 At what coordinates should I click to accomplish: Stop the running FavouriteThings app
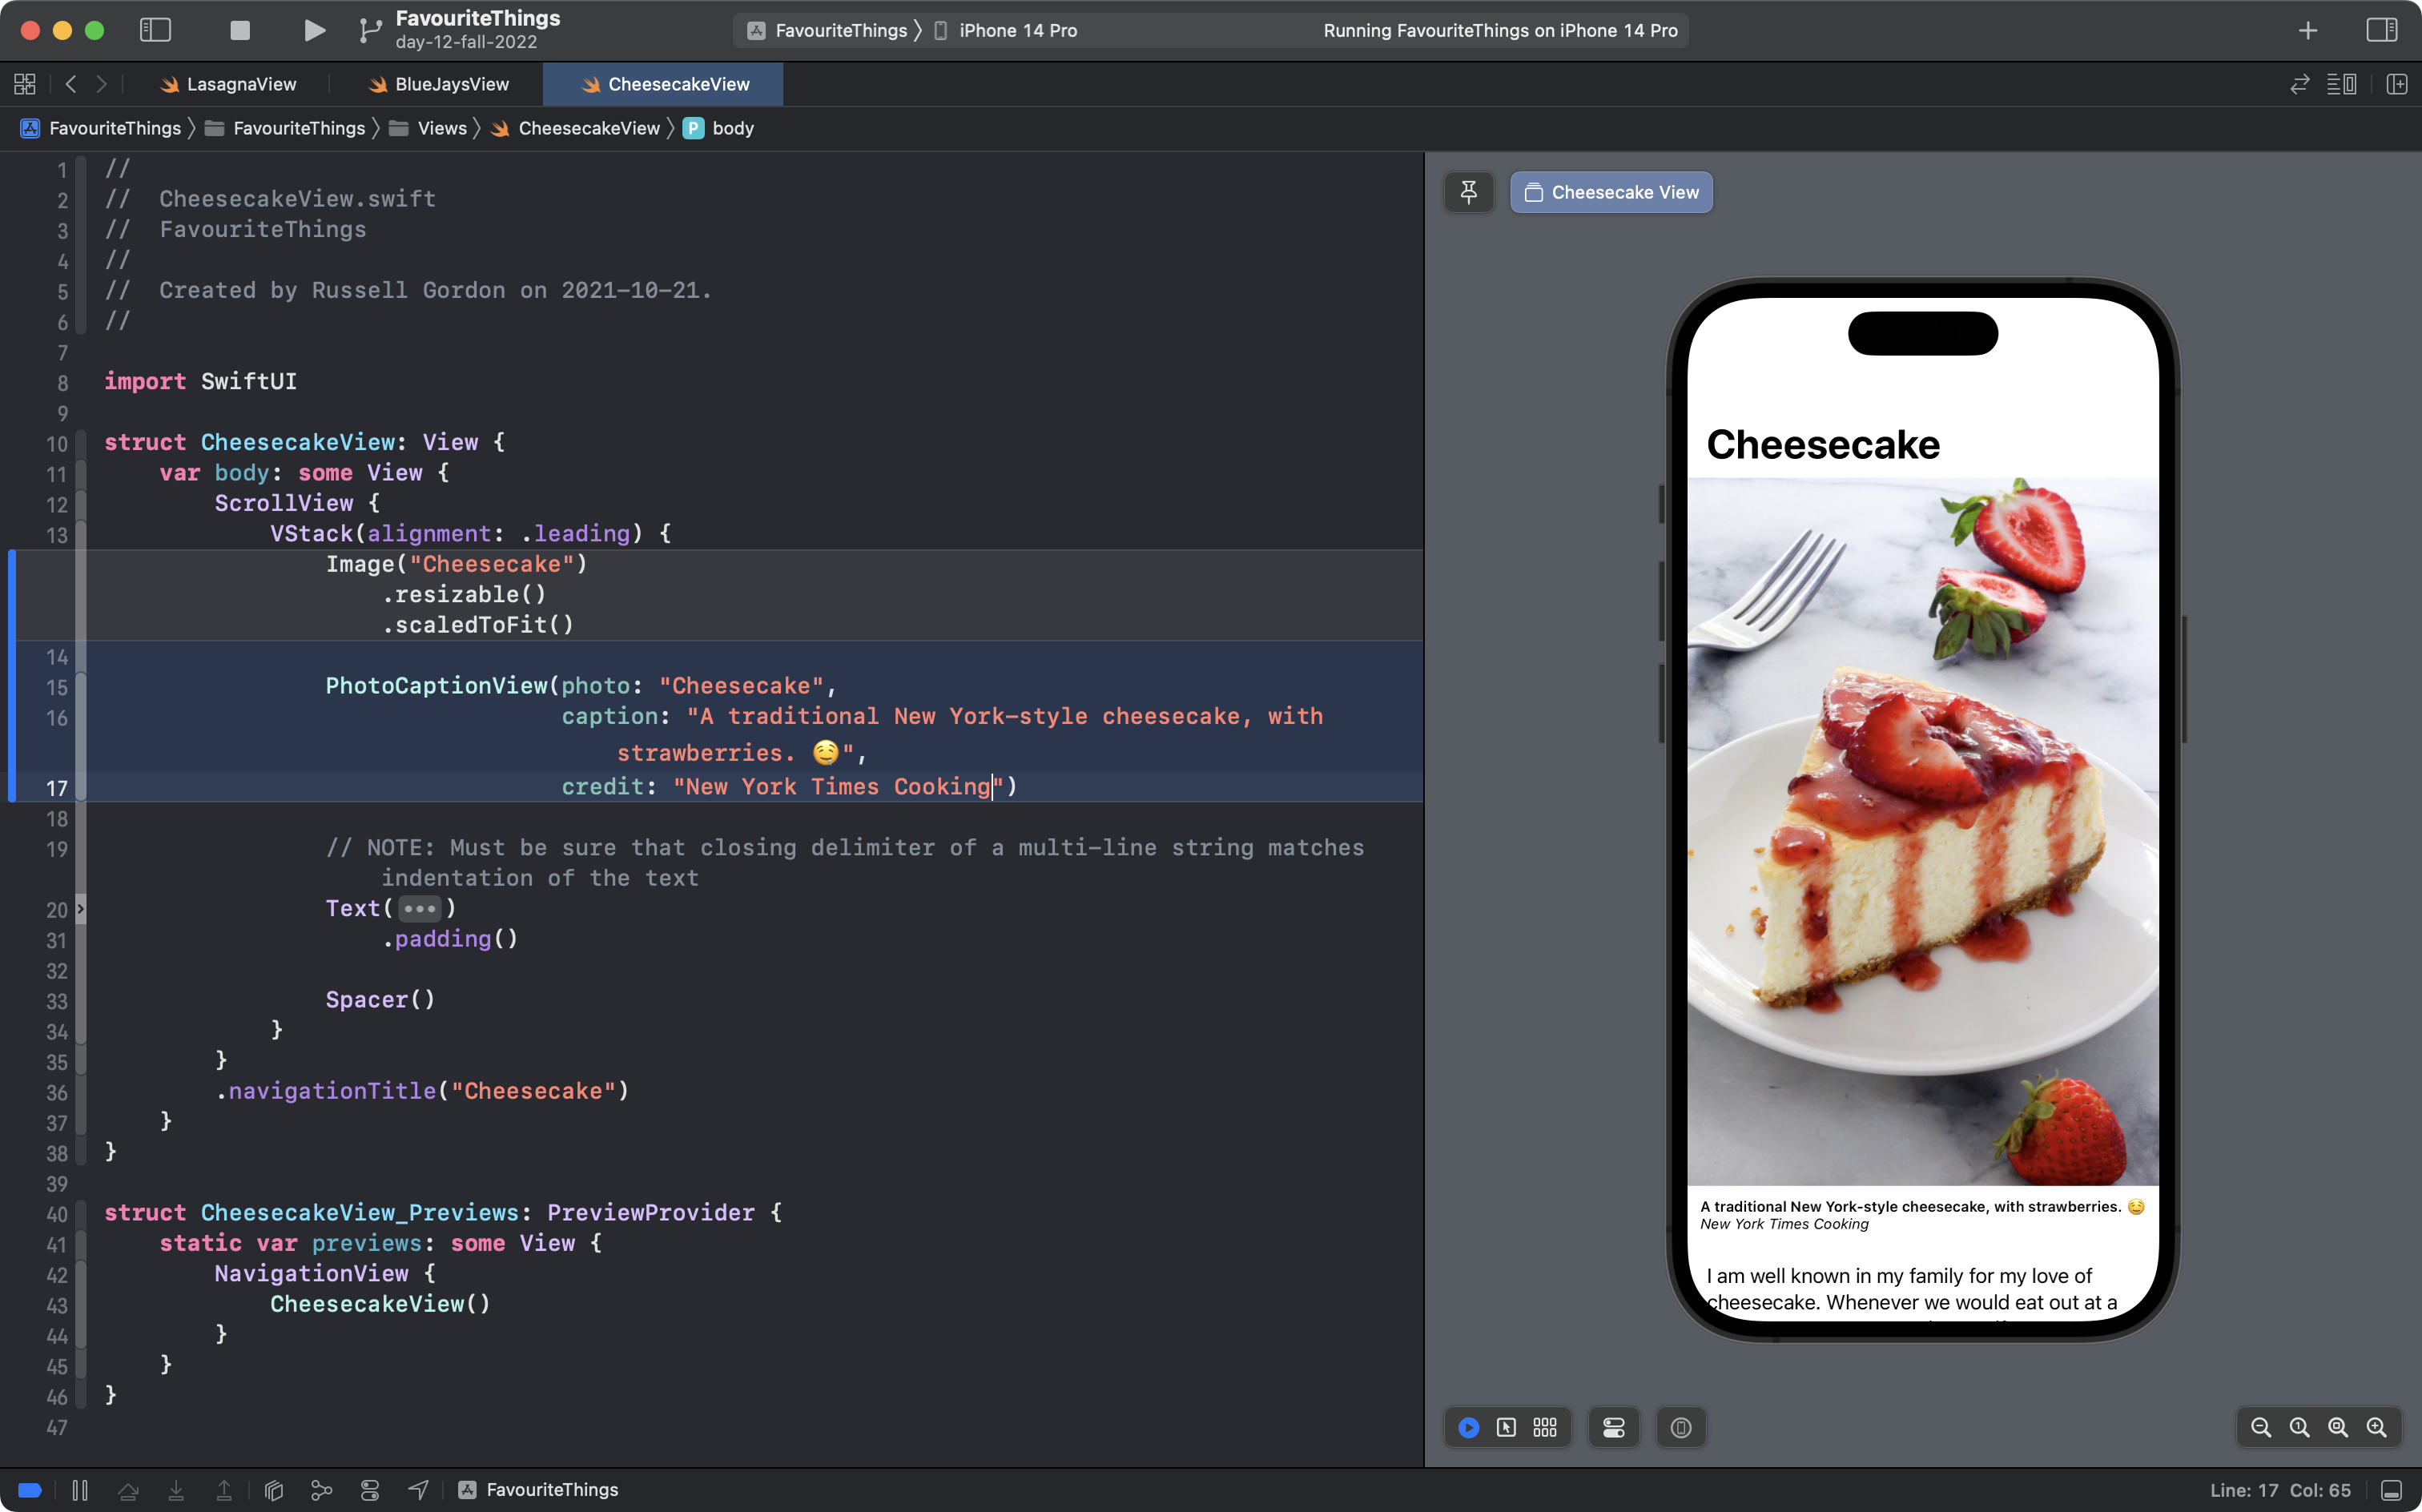[239, 30]
